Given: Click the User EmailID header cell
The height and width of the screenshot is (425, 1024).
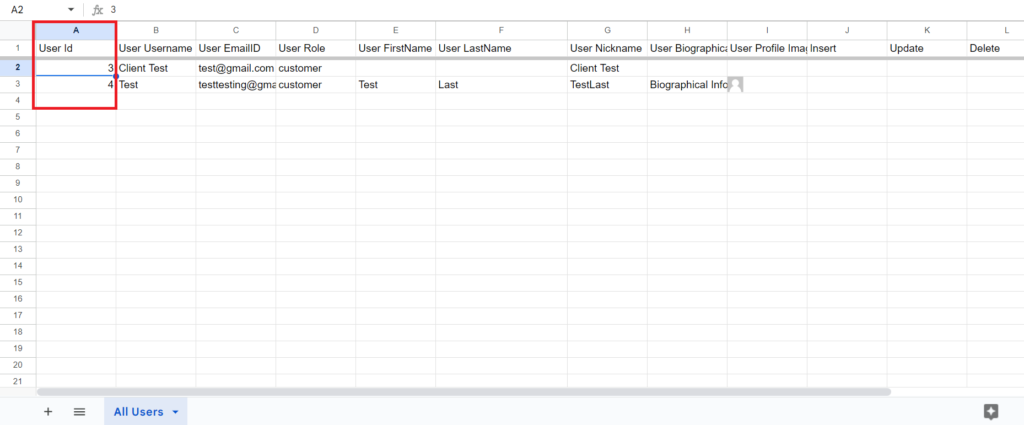Looking at the screenshot, I should click(x=236, y=48).
